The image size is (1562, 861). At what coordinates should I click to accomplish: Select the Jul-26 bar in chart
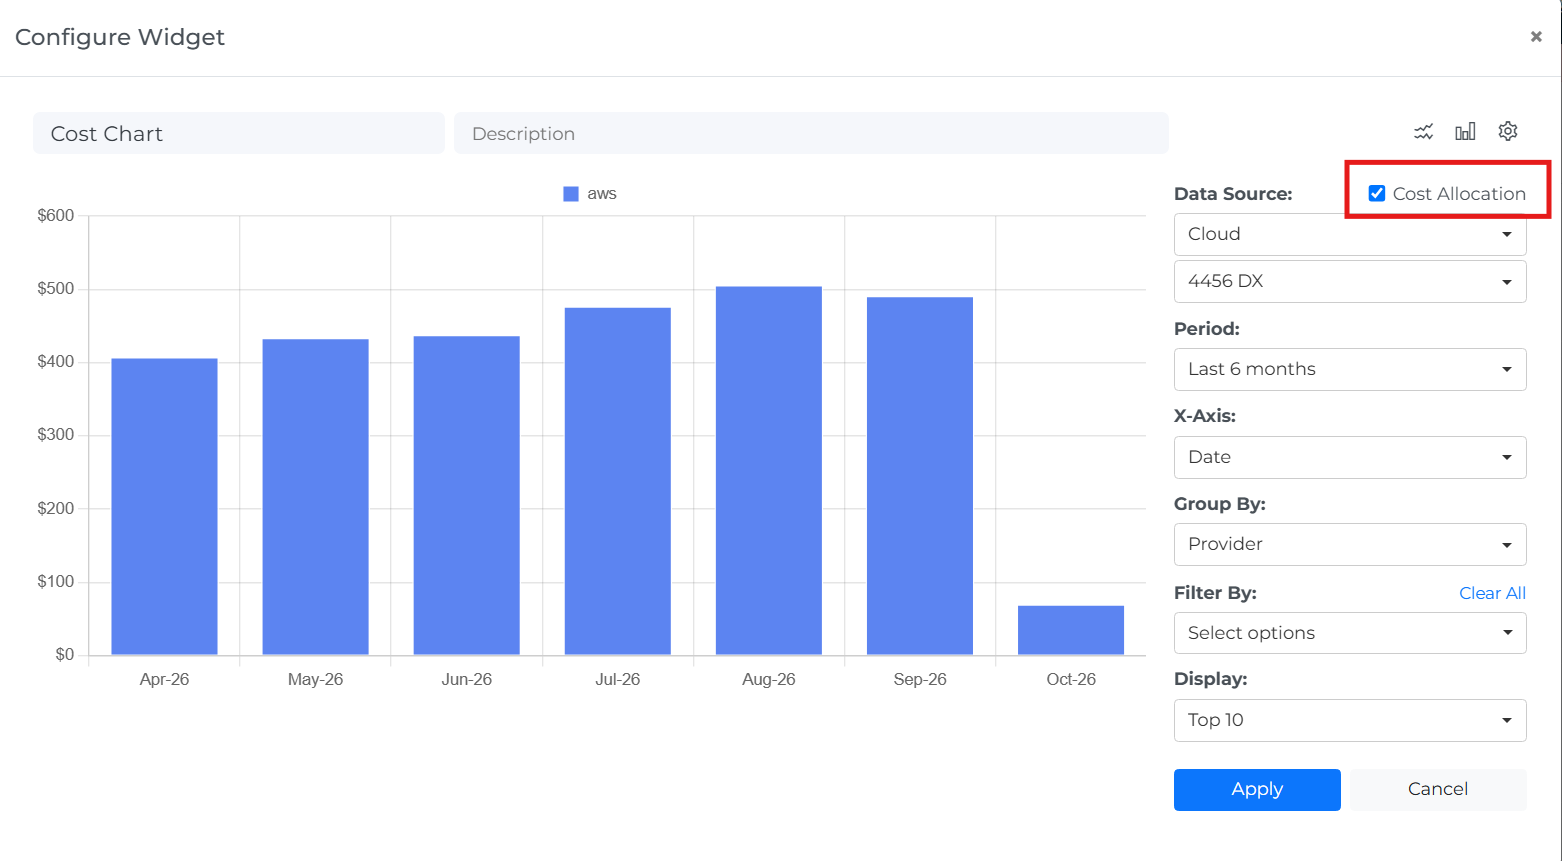[618, 482]
